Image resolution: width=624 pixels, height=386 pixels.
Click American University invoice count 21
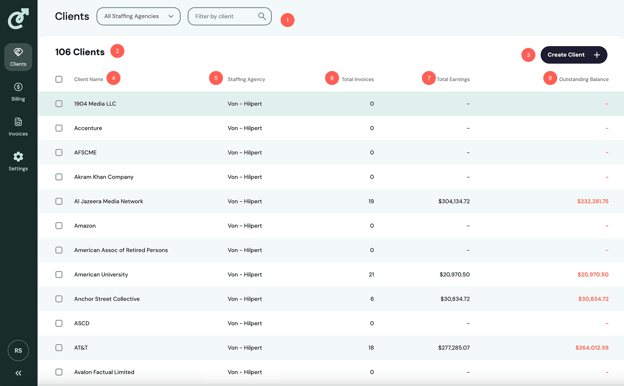(371, 275)
